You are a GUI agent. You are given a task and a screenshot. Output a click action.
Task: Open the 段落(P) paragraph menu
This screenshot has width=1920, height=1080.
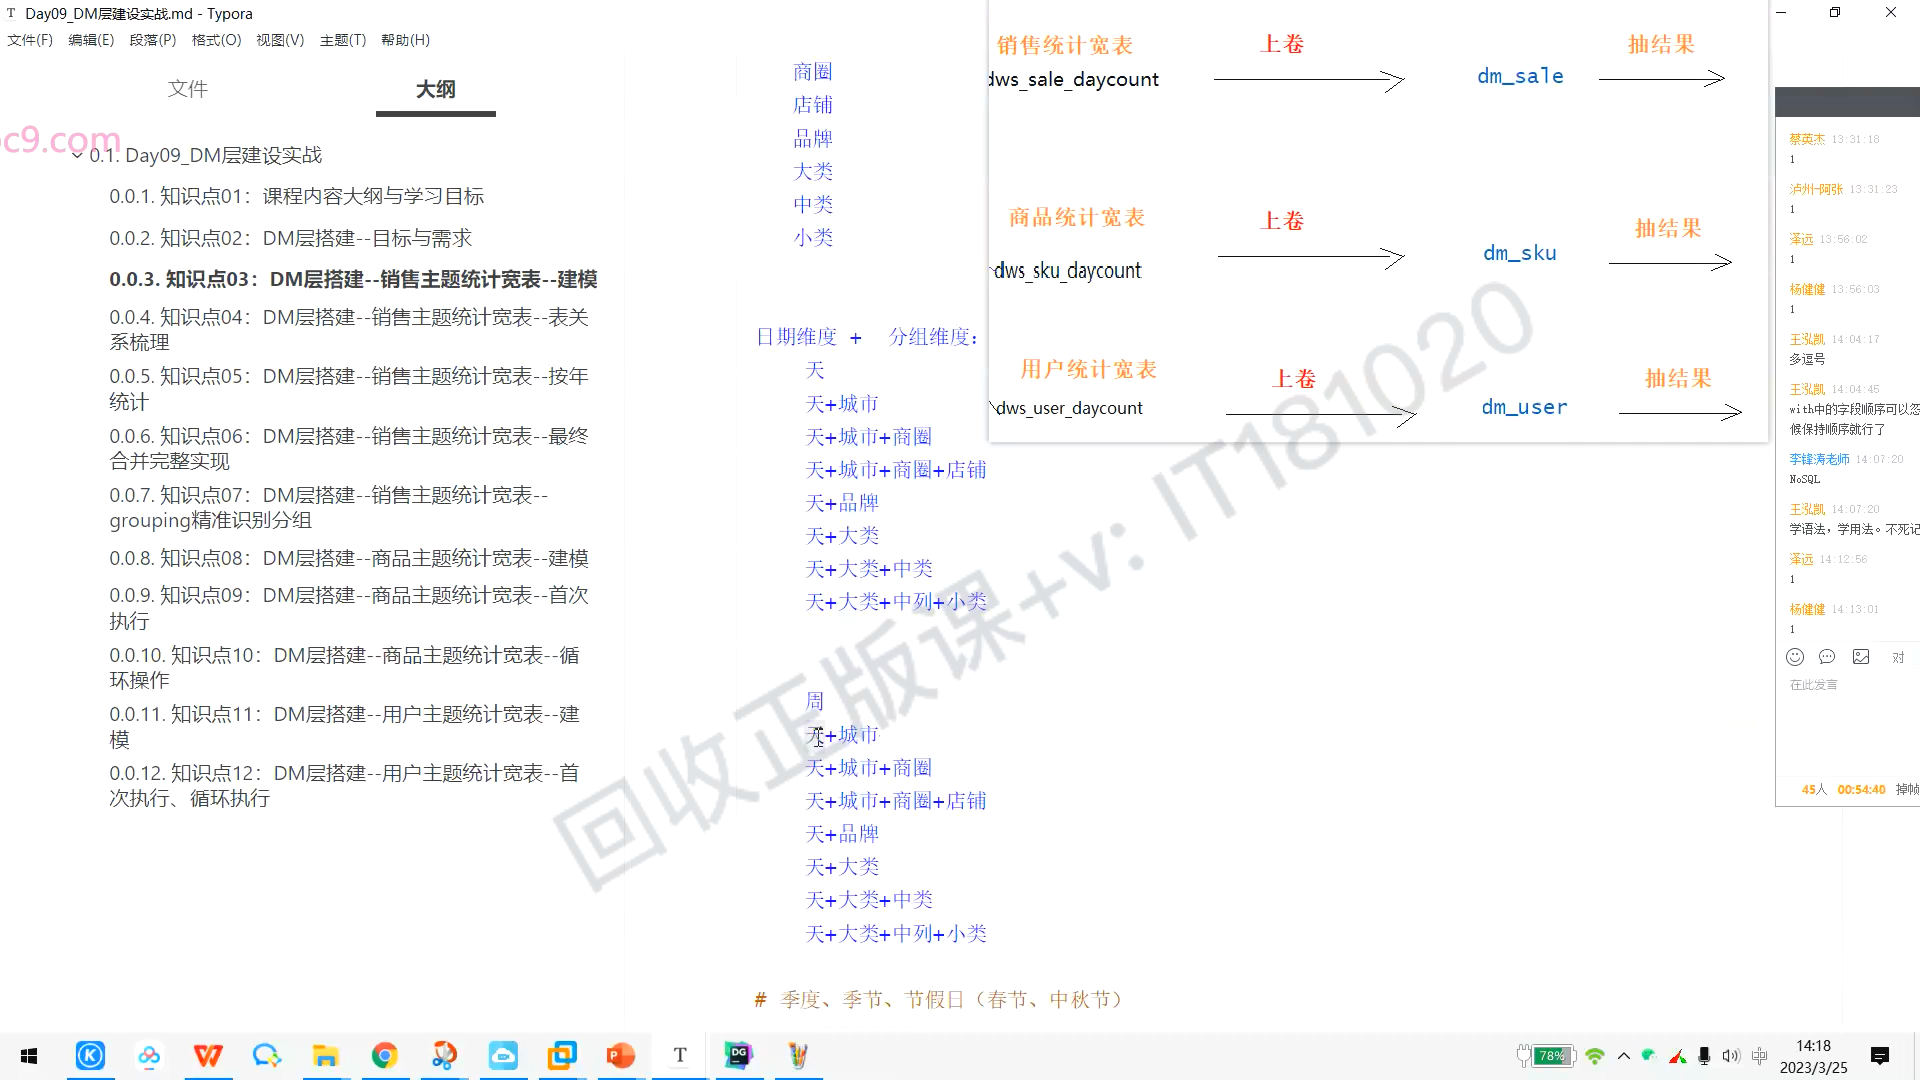pyautogui.click(x=152, y=40)
